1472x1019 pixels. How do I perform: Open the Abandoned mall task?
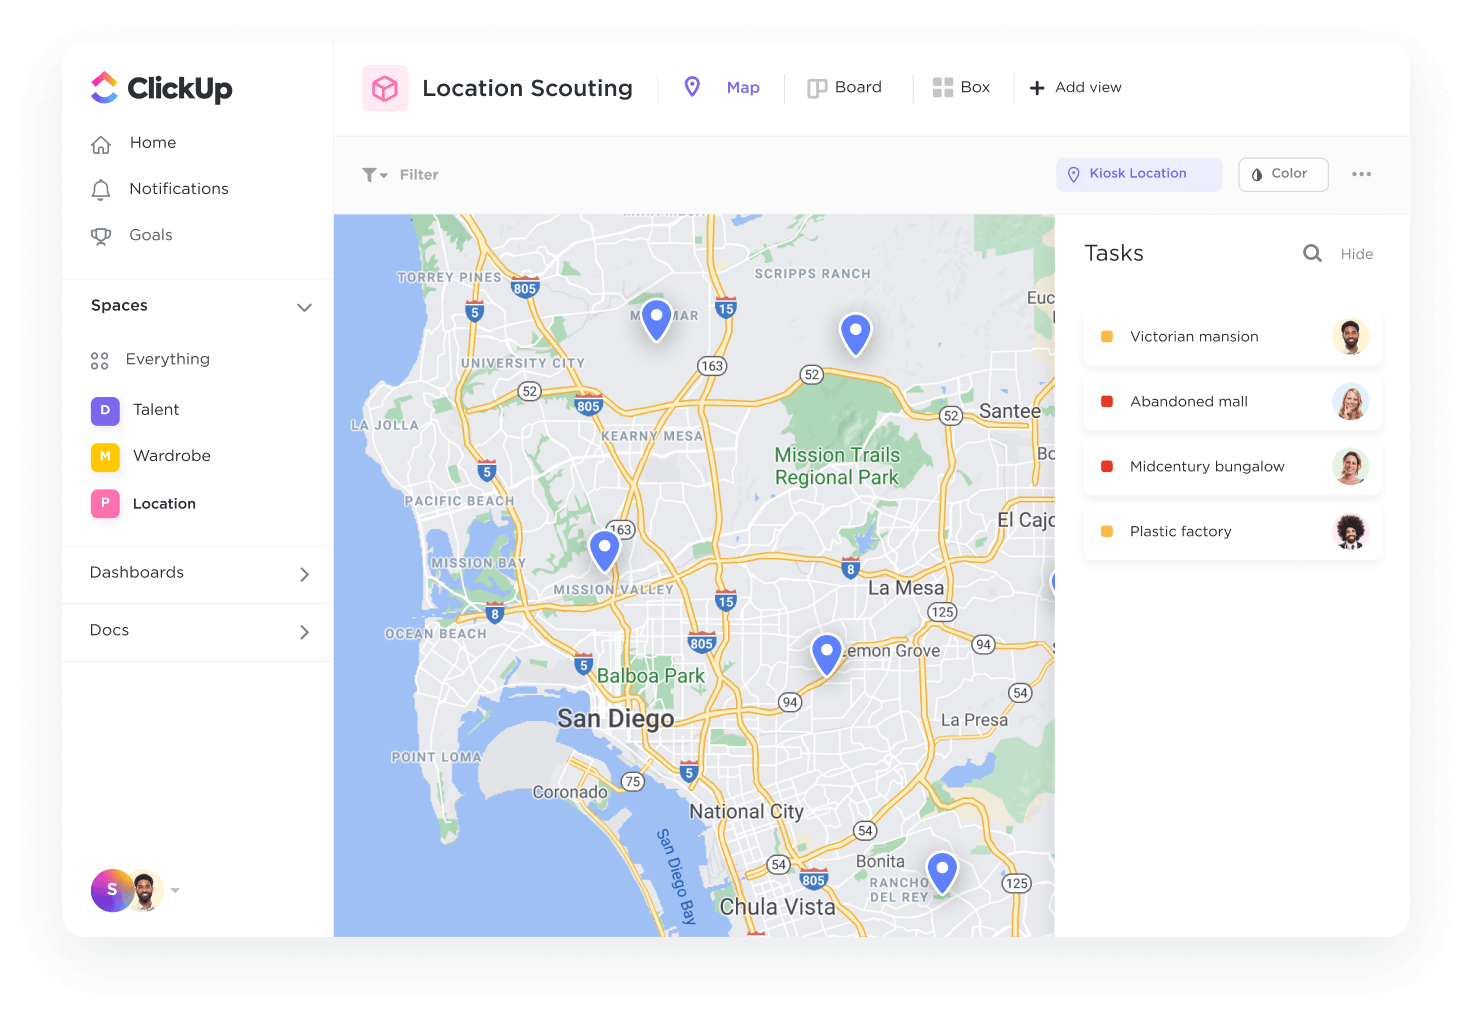click(x=1232, y=402)
